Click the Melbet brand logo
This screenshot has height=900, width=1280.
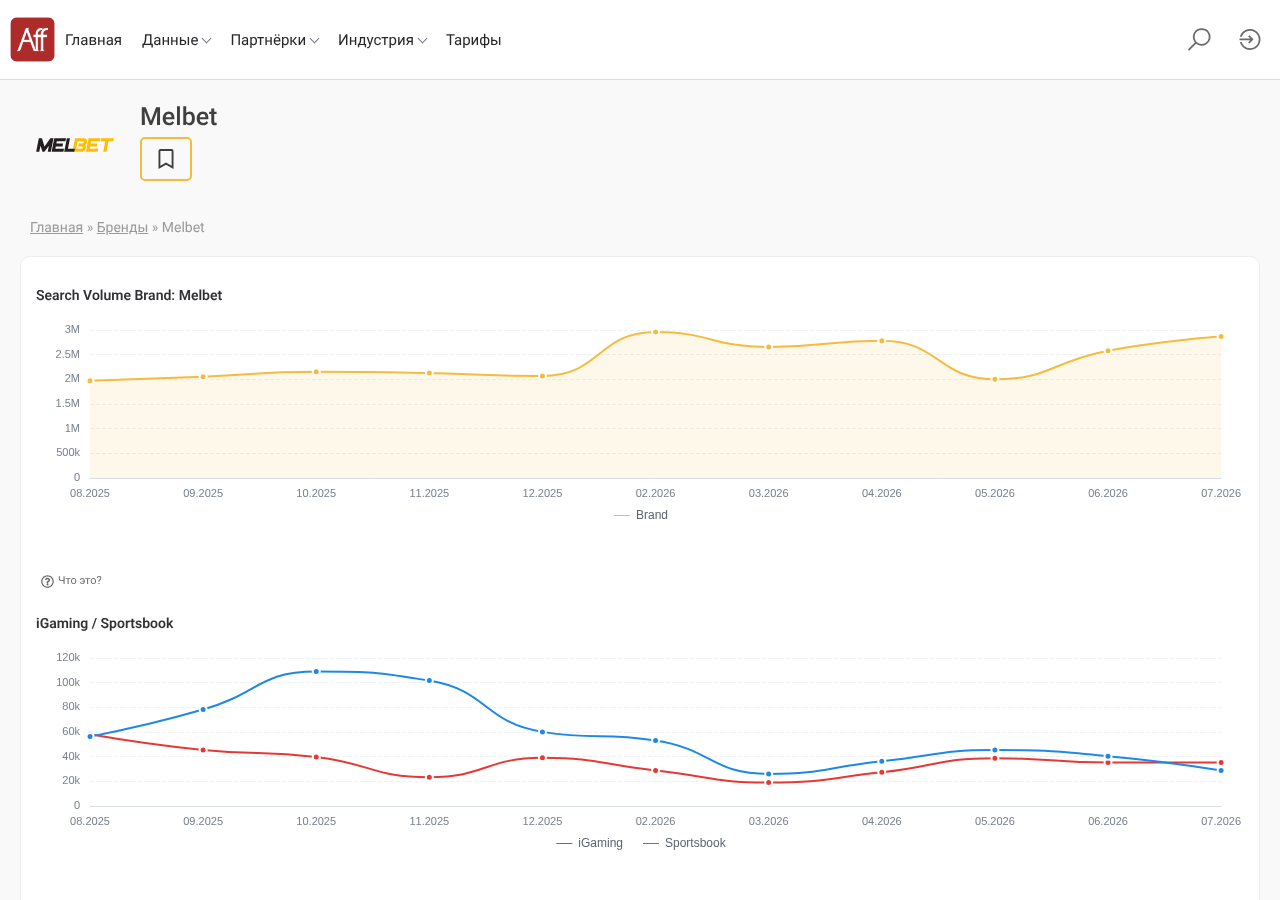[75, 145]
